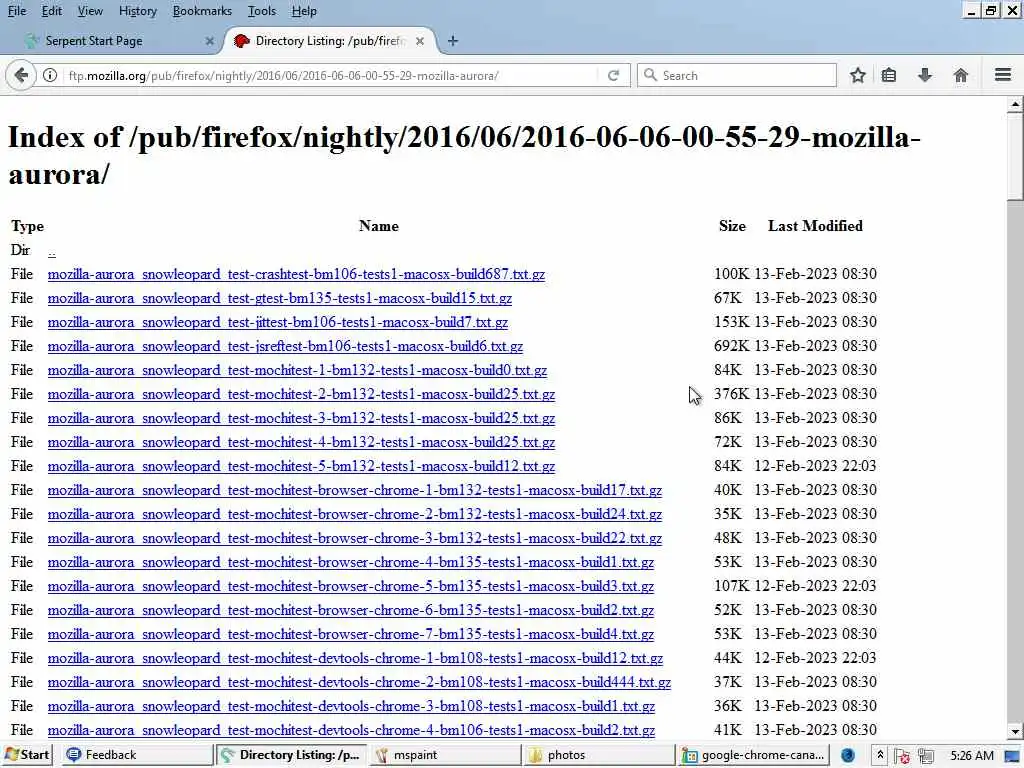This screenshot has height=768, width=1024.
Task: Open mochitest-browser-chrome-4 build1 link
Action: (351, 562)
